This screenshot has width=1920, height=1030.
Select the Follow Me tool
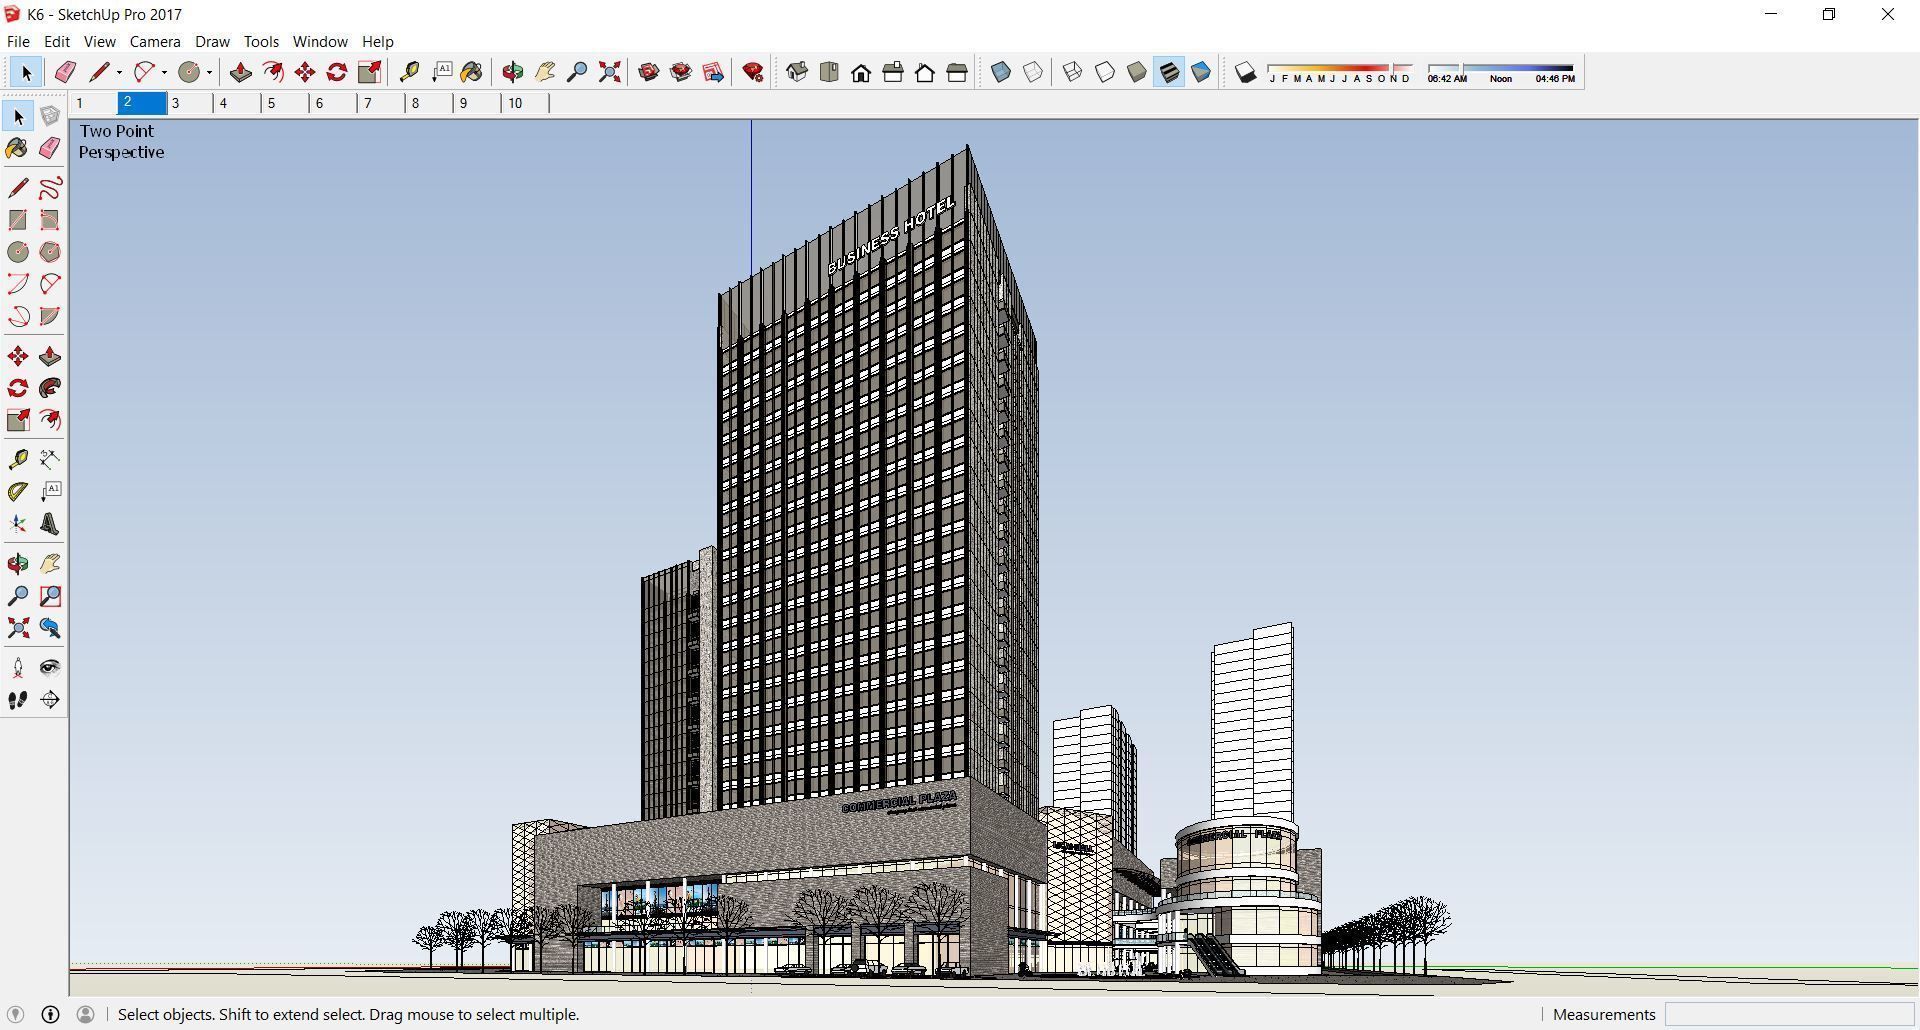(x=50, y=388)
